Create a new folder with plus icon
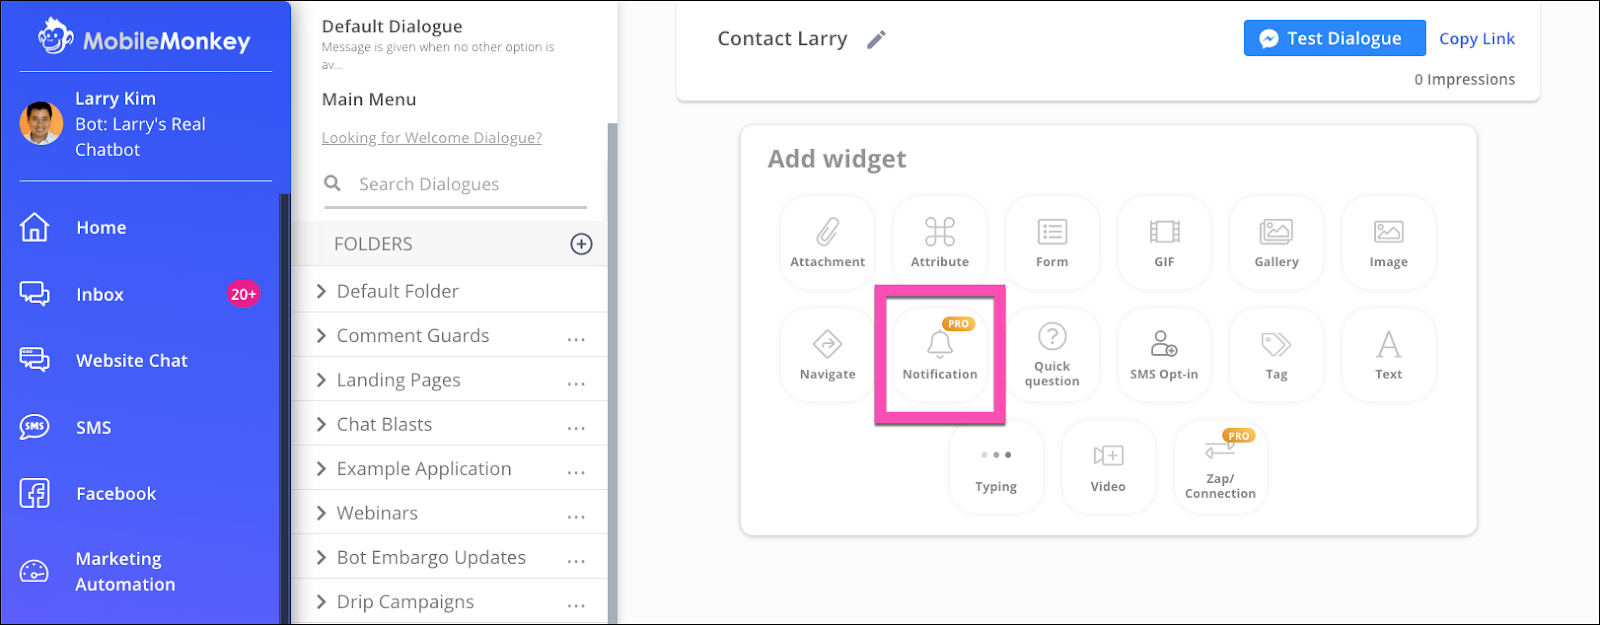Viewport: 1600px width, 625px height. click(x=581, y=243)
